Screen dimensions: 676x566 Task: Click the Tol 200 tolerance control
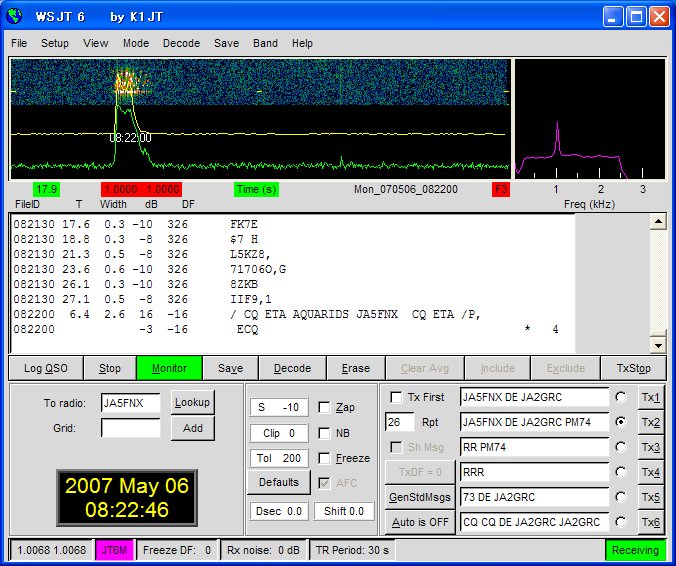(279, 458)
